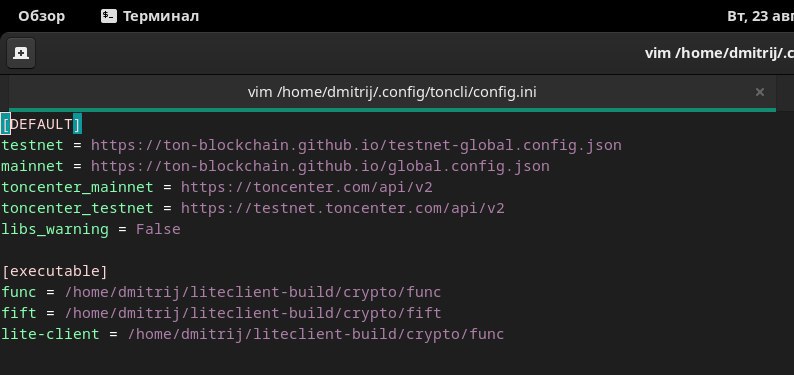The width and height of the screenshot is (794, 375).
Task: Click the testnet-global.config.json URL
Action: tap(356, 145)
